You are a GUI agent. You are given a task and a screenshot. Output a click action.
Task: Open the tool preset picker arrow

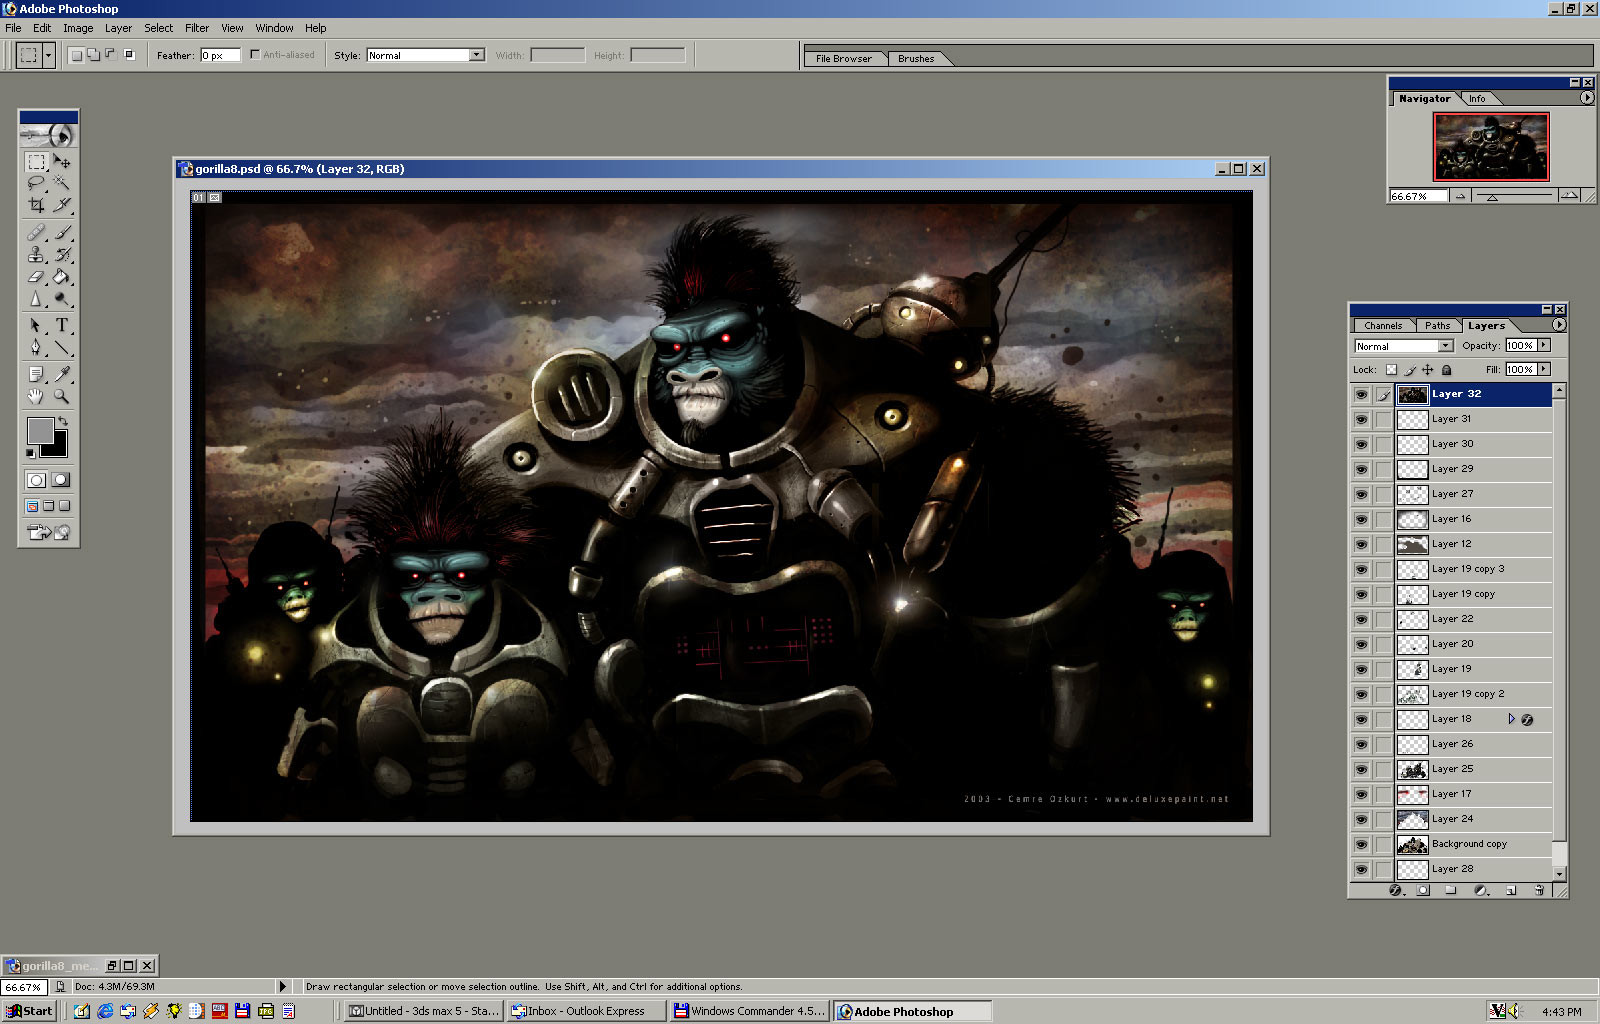coord(48,55)
